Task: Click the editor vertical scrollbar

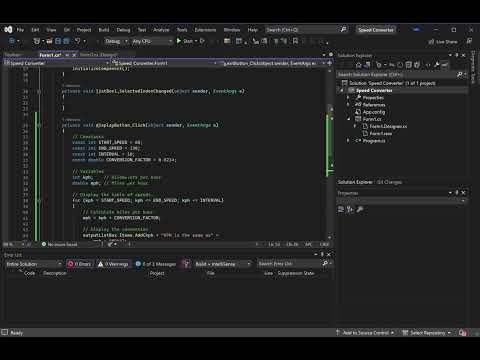Action: click(x=330, y=153)
